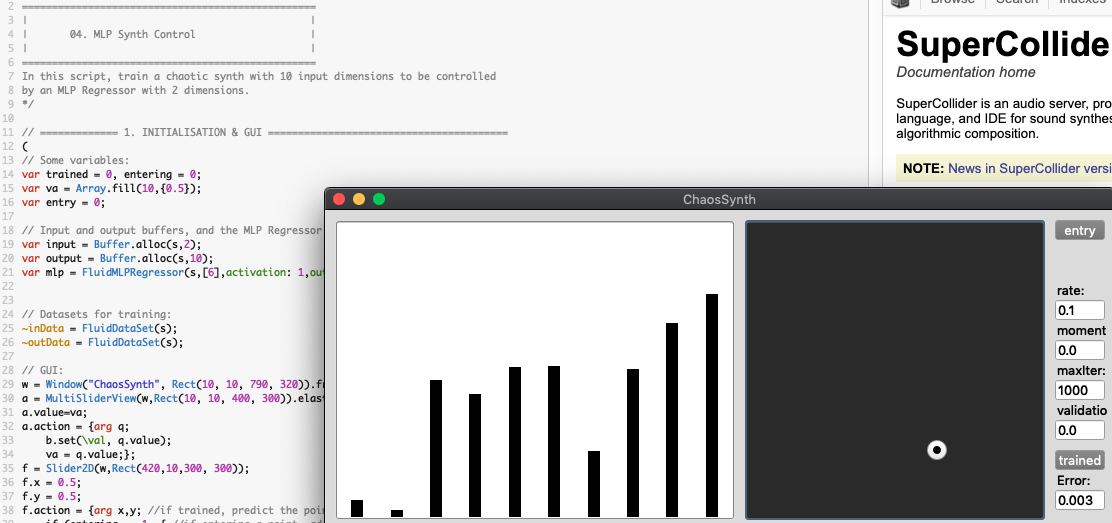
Task: Click the first bar of the multislider
Action: (357, 508)
